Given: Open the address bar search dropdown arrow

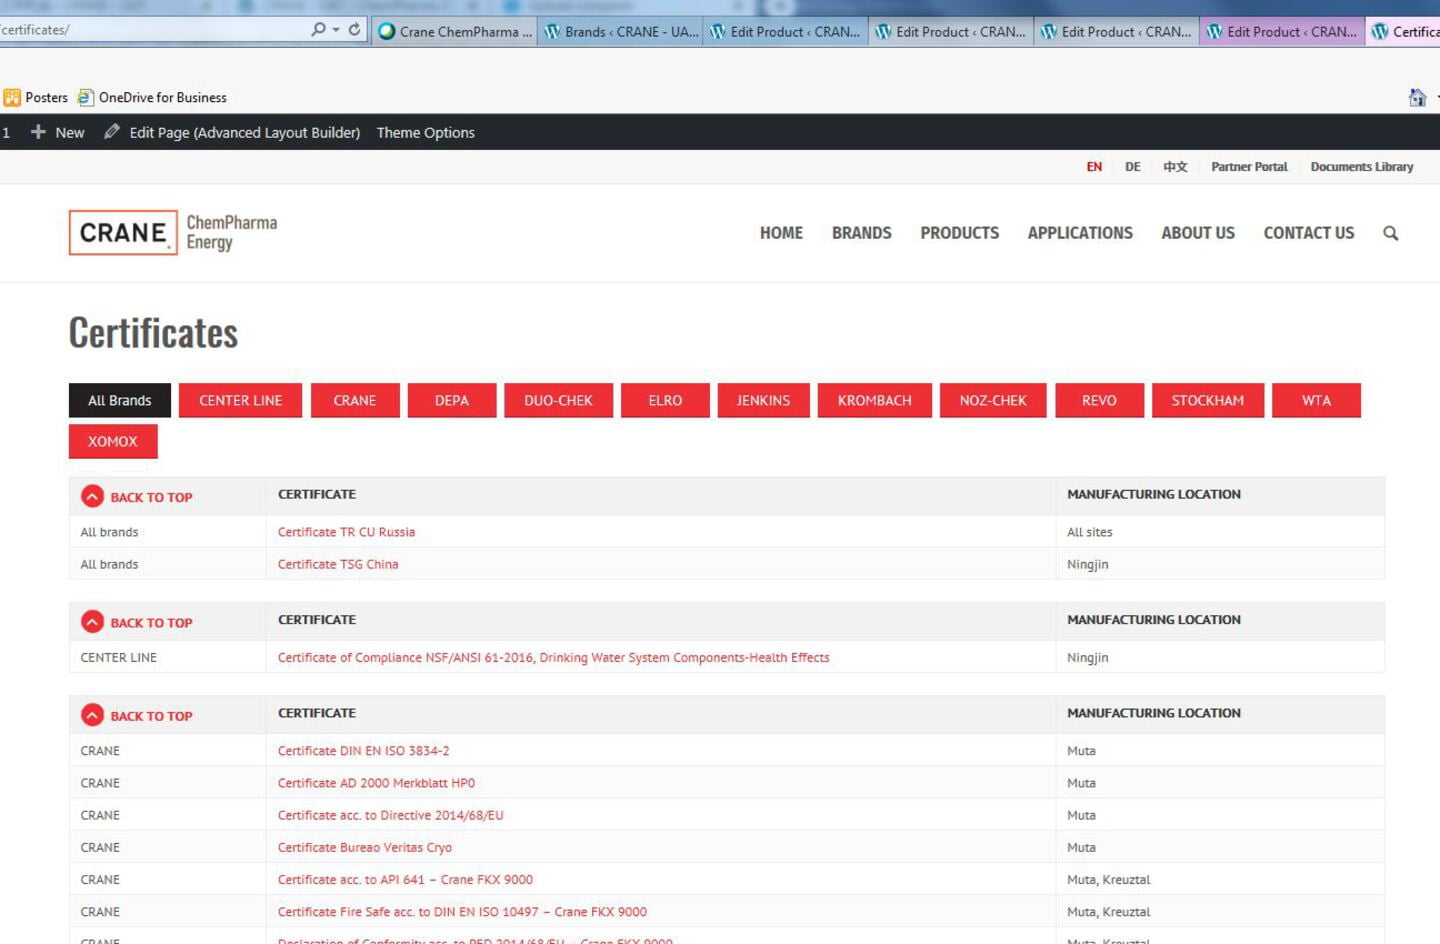Looking at the screenshot, I should (x=336, y=30).
